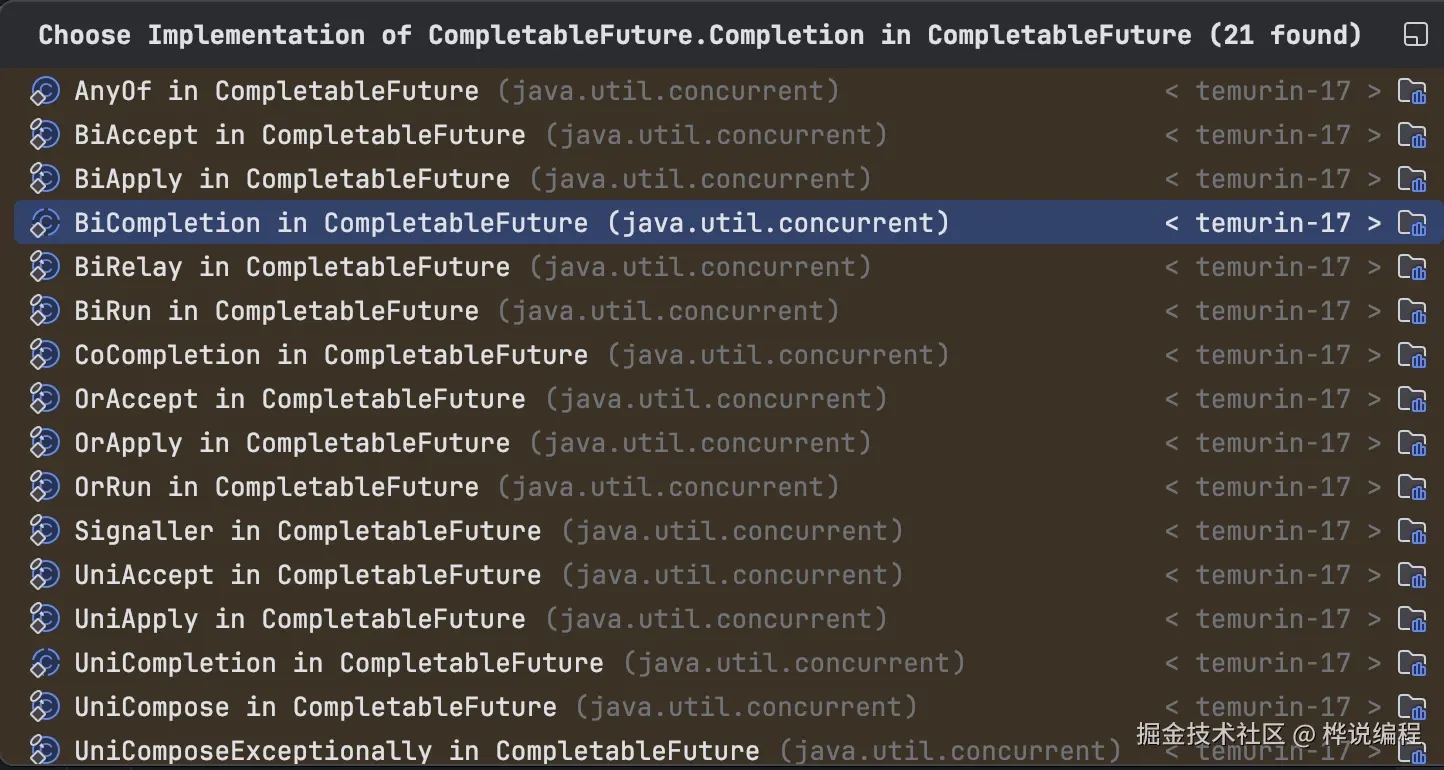Image resolution: width=1444 pixels, height=770 pixels.
Task: Click the open in Find tool window icon
Action: pos(1415,36)
